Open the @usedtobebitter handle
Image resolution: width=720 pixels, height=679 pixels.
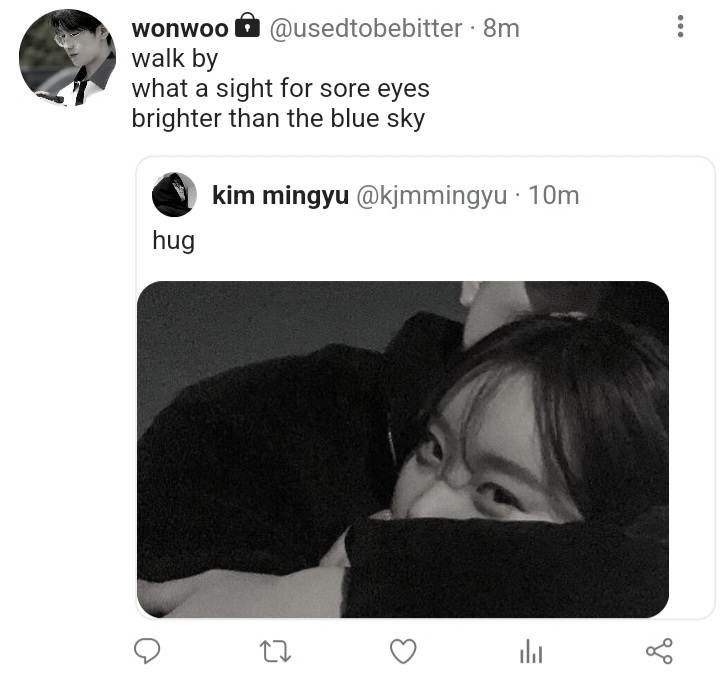click(366, 28)
